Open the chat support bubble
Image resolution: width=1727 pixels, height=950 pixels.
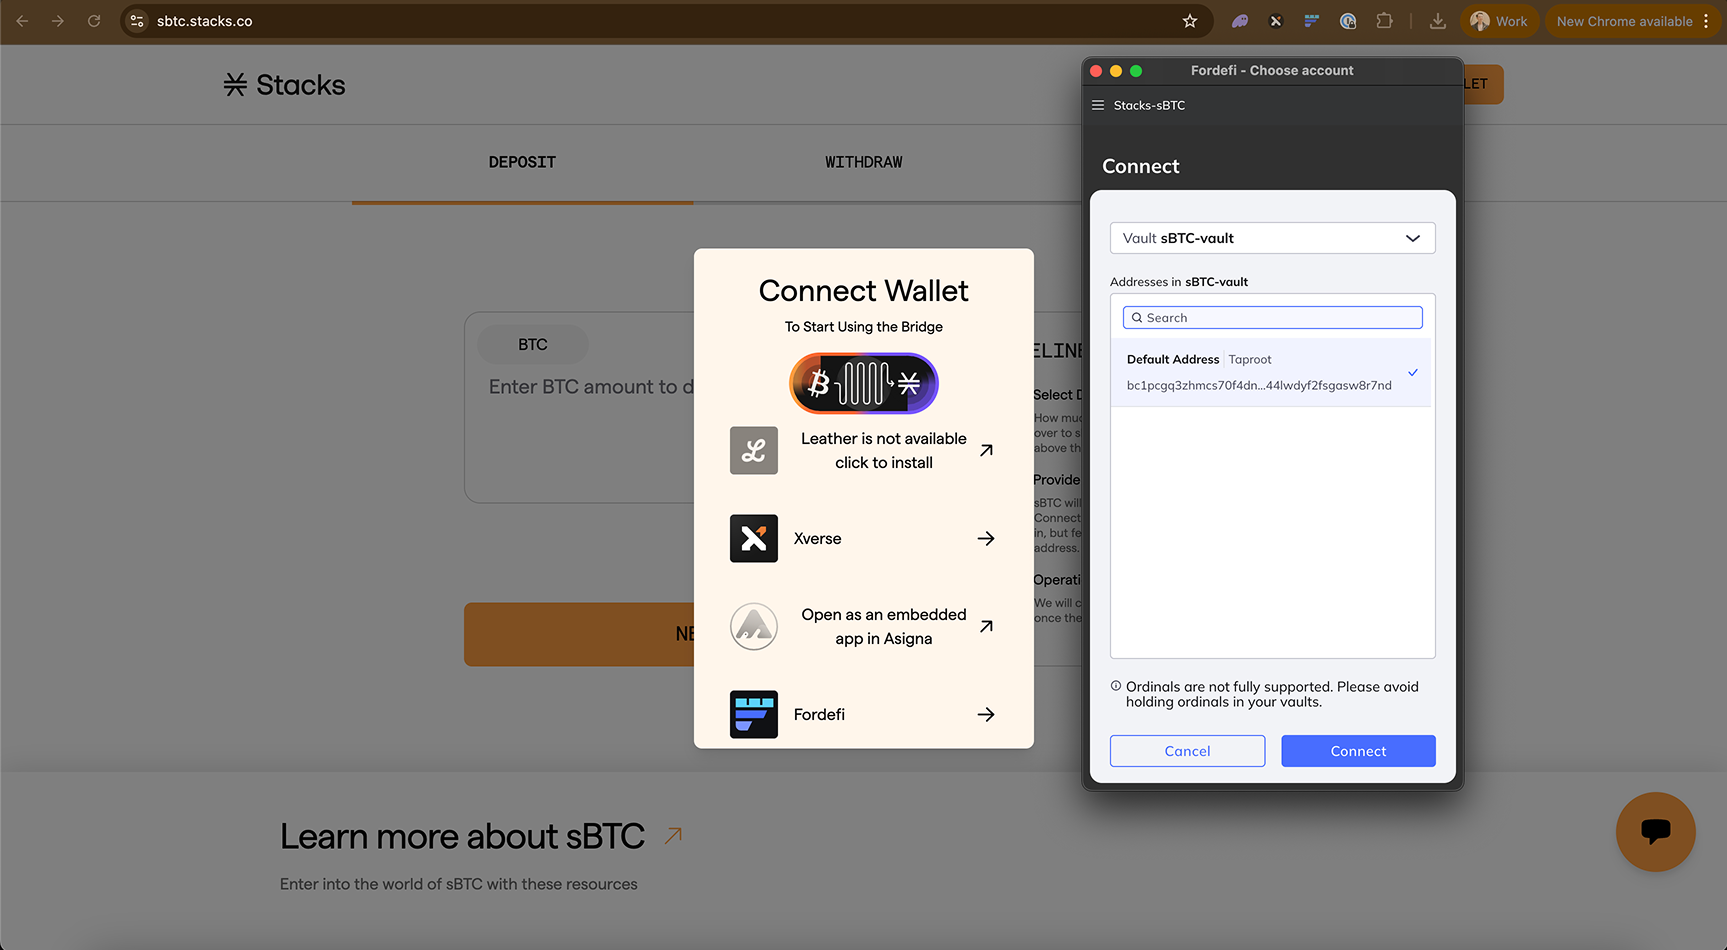point(1655,831)
